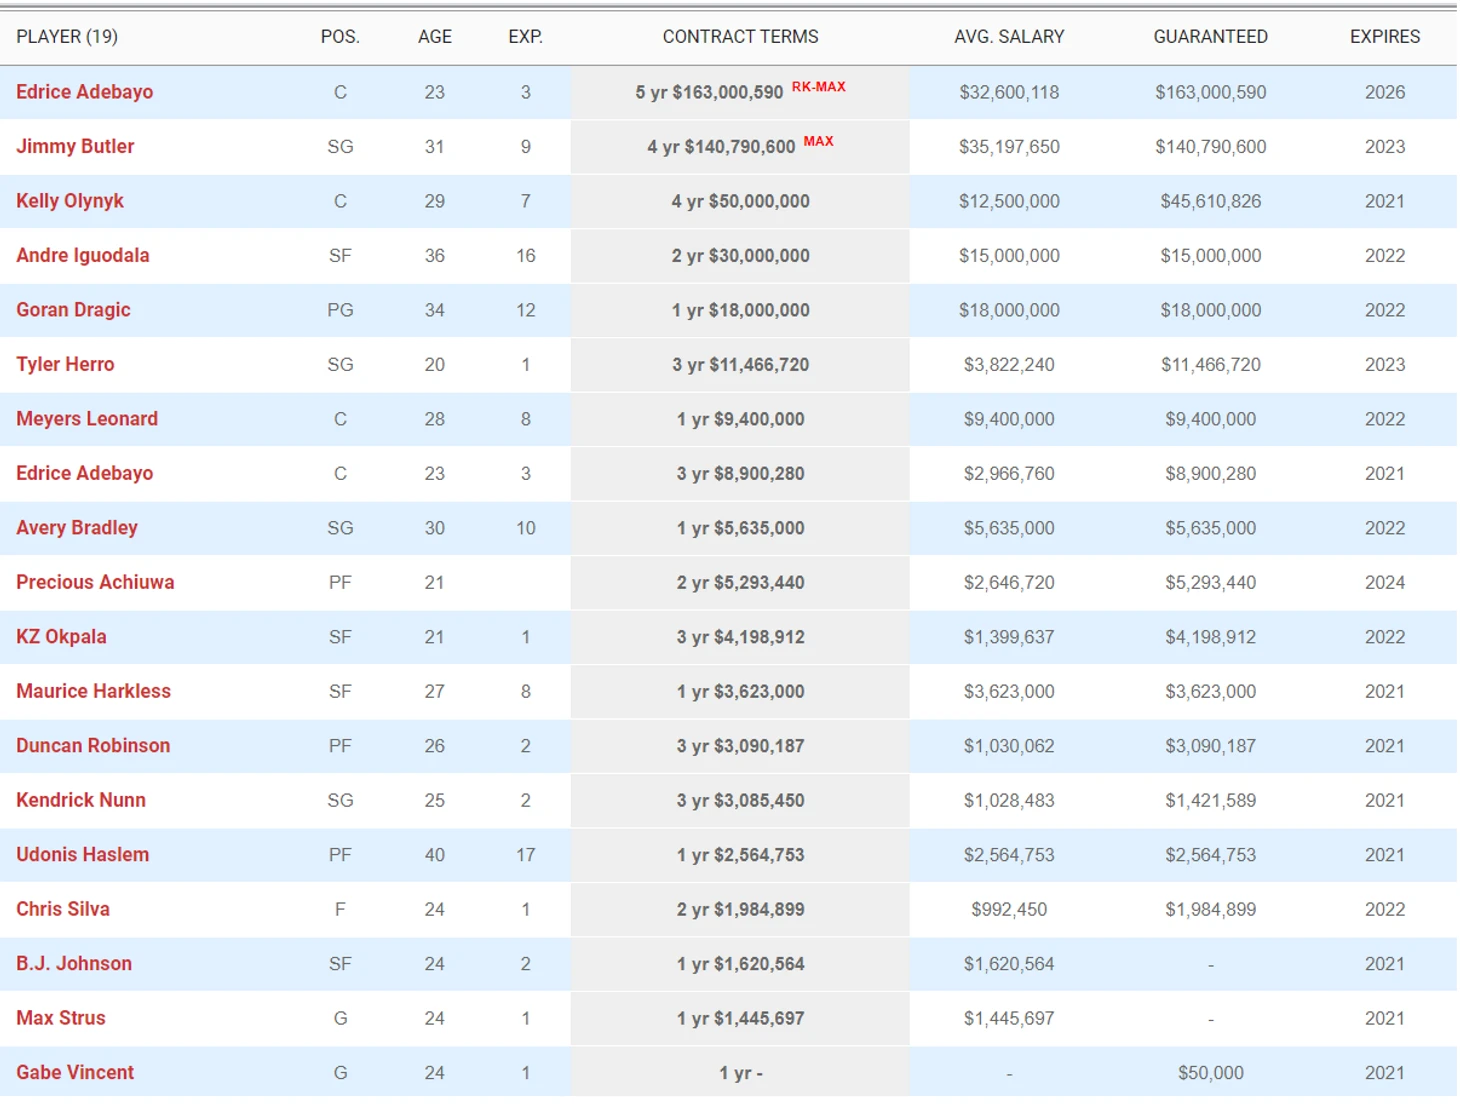Select Precious Achiuwa's name link
Viewport: 1460px width, 1107px height.
95,582
